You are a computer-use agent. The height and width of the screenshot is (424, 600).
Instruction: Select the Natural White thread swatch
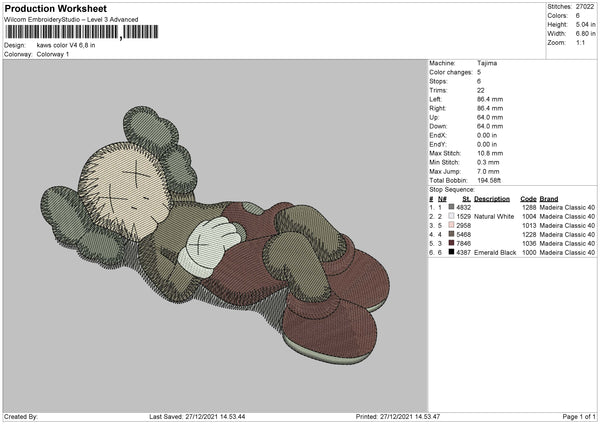(452, 216)
